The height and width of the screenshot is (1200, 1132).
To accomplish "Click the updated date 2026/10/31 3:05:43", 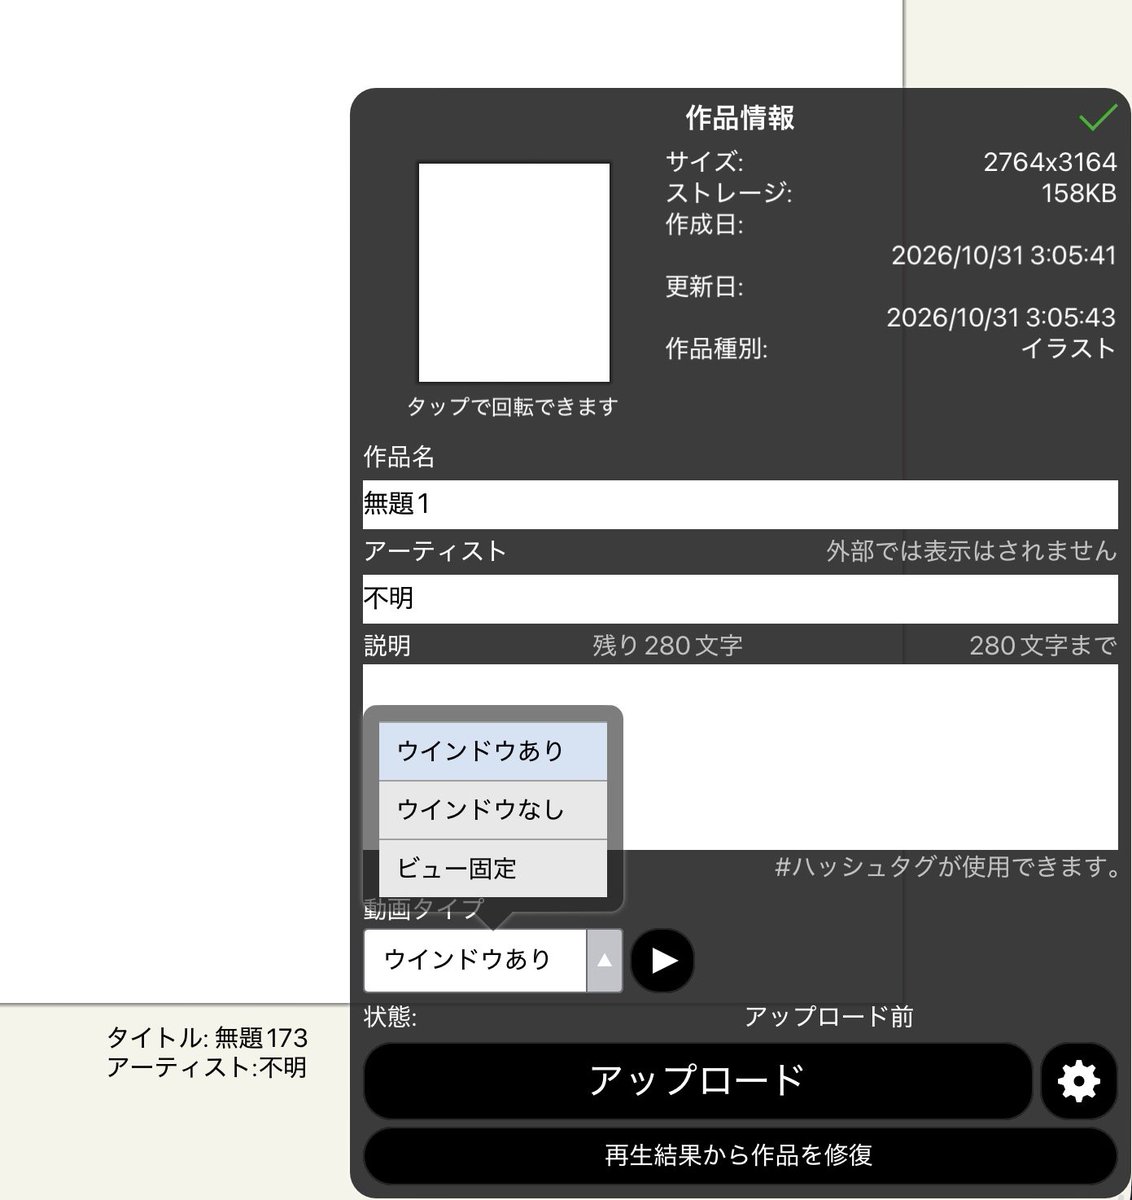I will (x=1001, y=317).
